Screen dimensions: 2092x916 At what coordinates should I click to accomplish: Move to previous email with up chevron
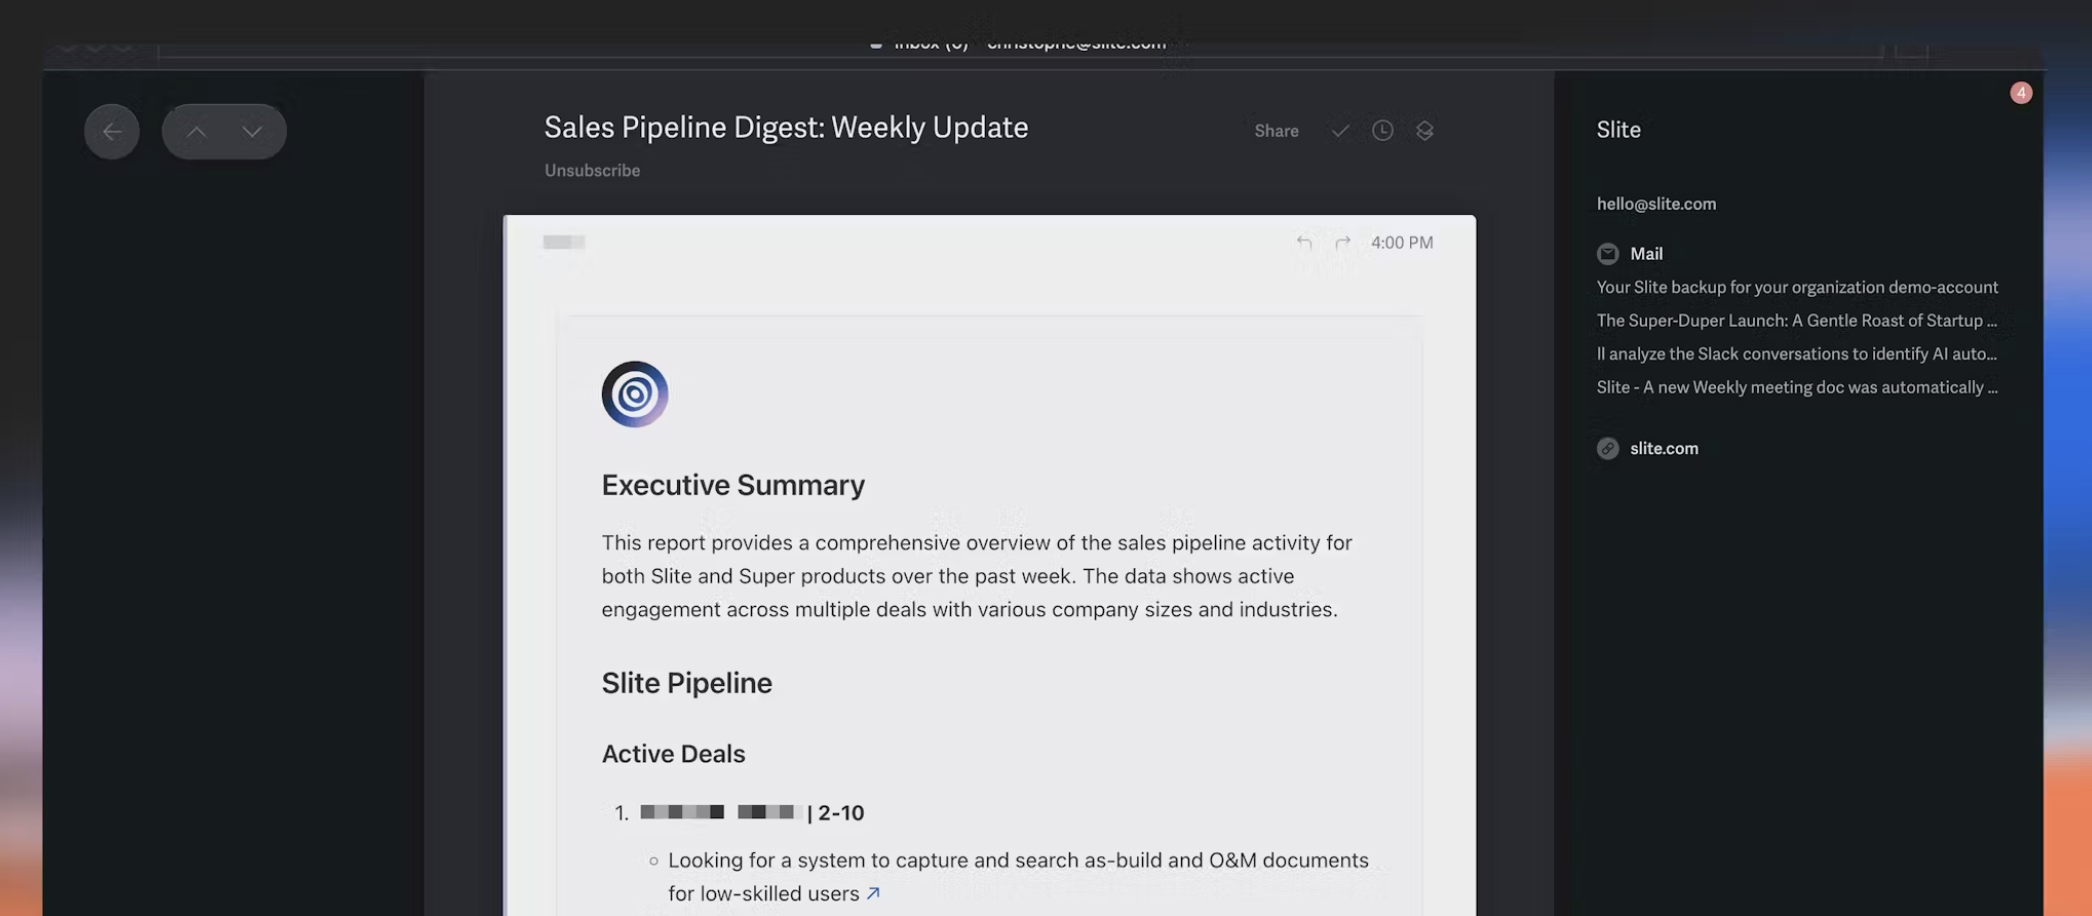(x=196, y=132)
